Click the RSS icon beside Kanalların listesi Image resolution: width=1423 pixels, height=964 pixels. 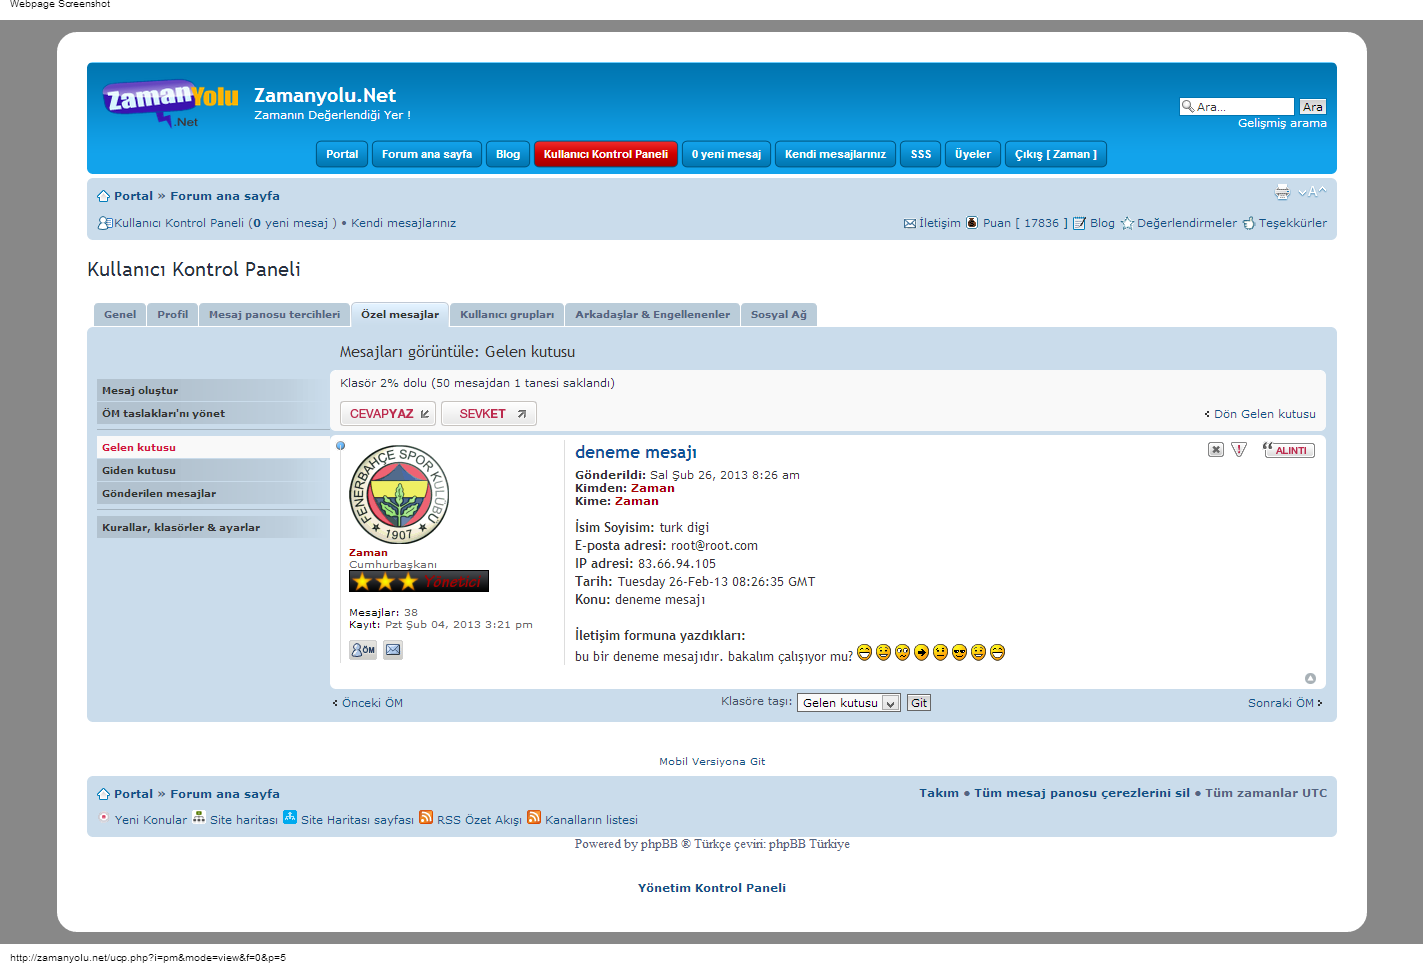coord(534,817)
